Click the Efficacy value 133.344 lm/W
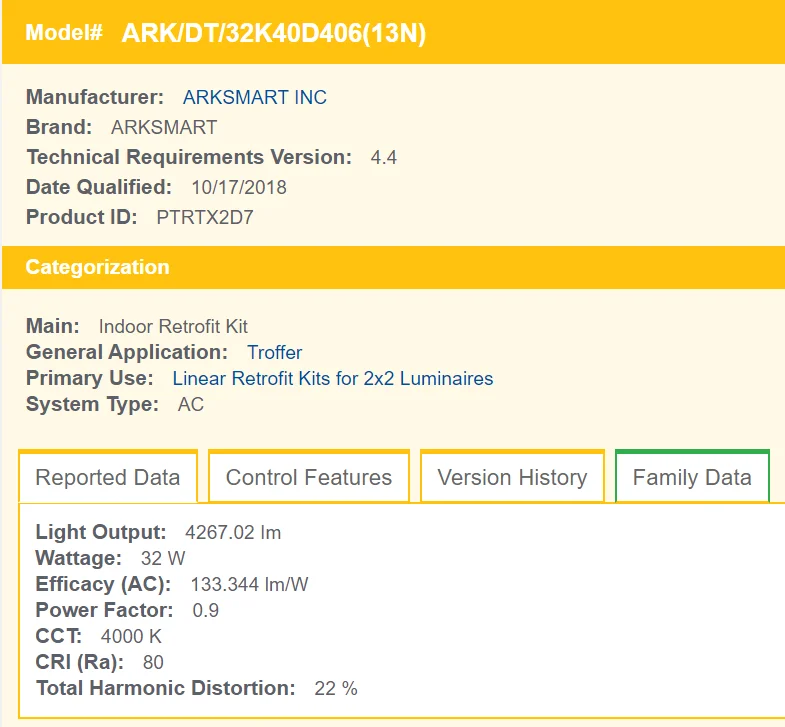This screenshot has height=727, width=785. (249, 584)
